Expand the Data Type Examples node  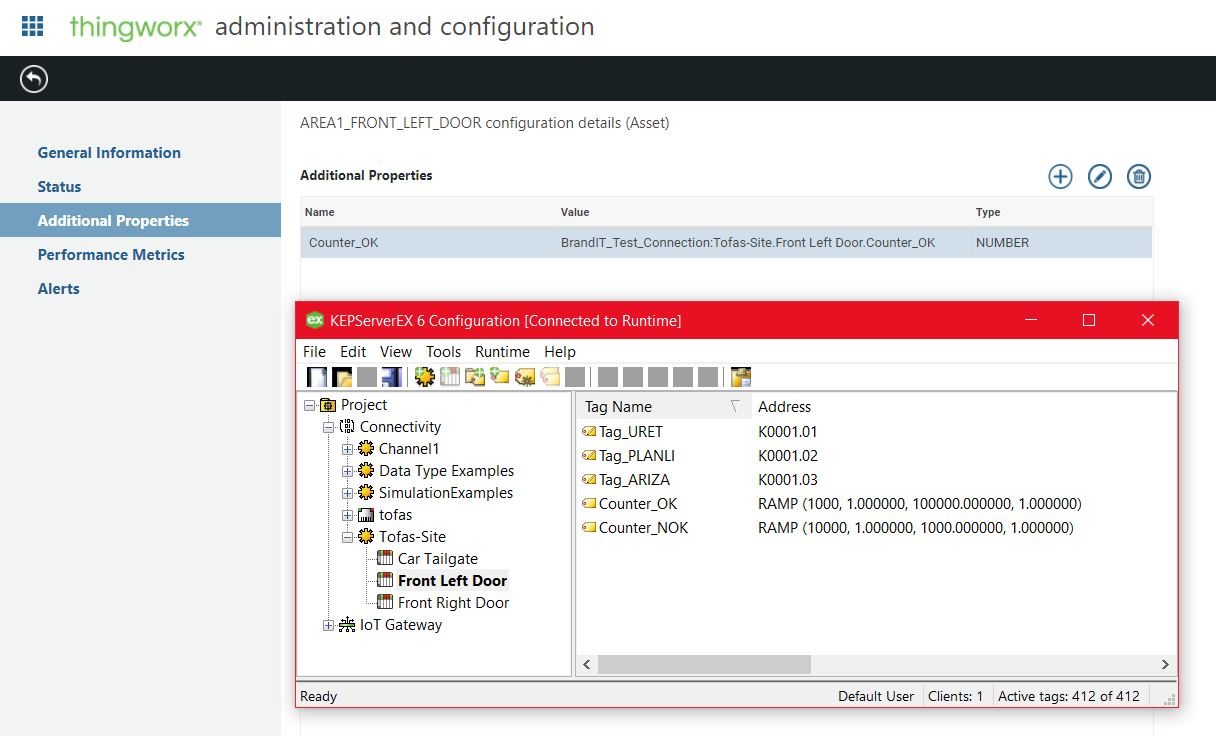[x=348, y=471]
